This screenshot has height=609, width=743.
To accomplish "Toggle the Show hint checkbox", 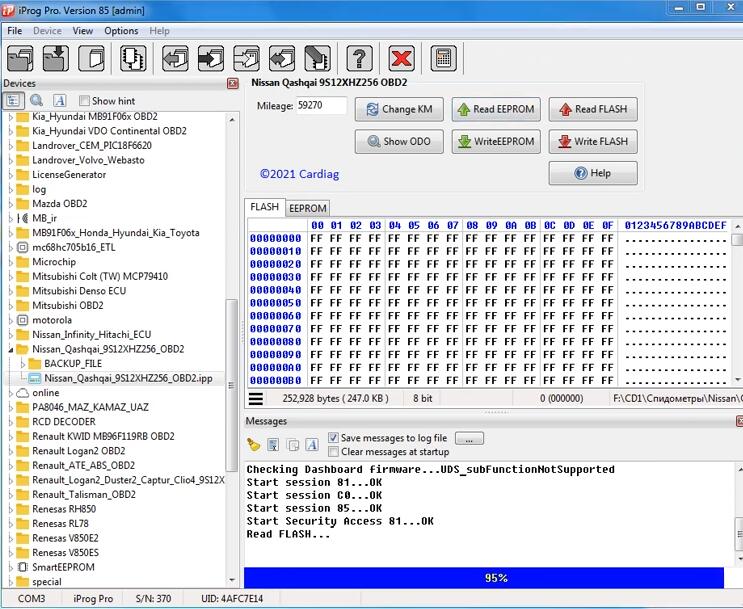I will 84,100.
